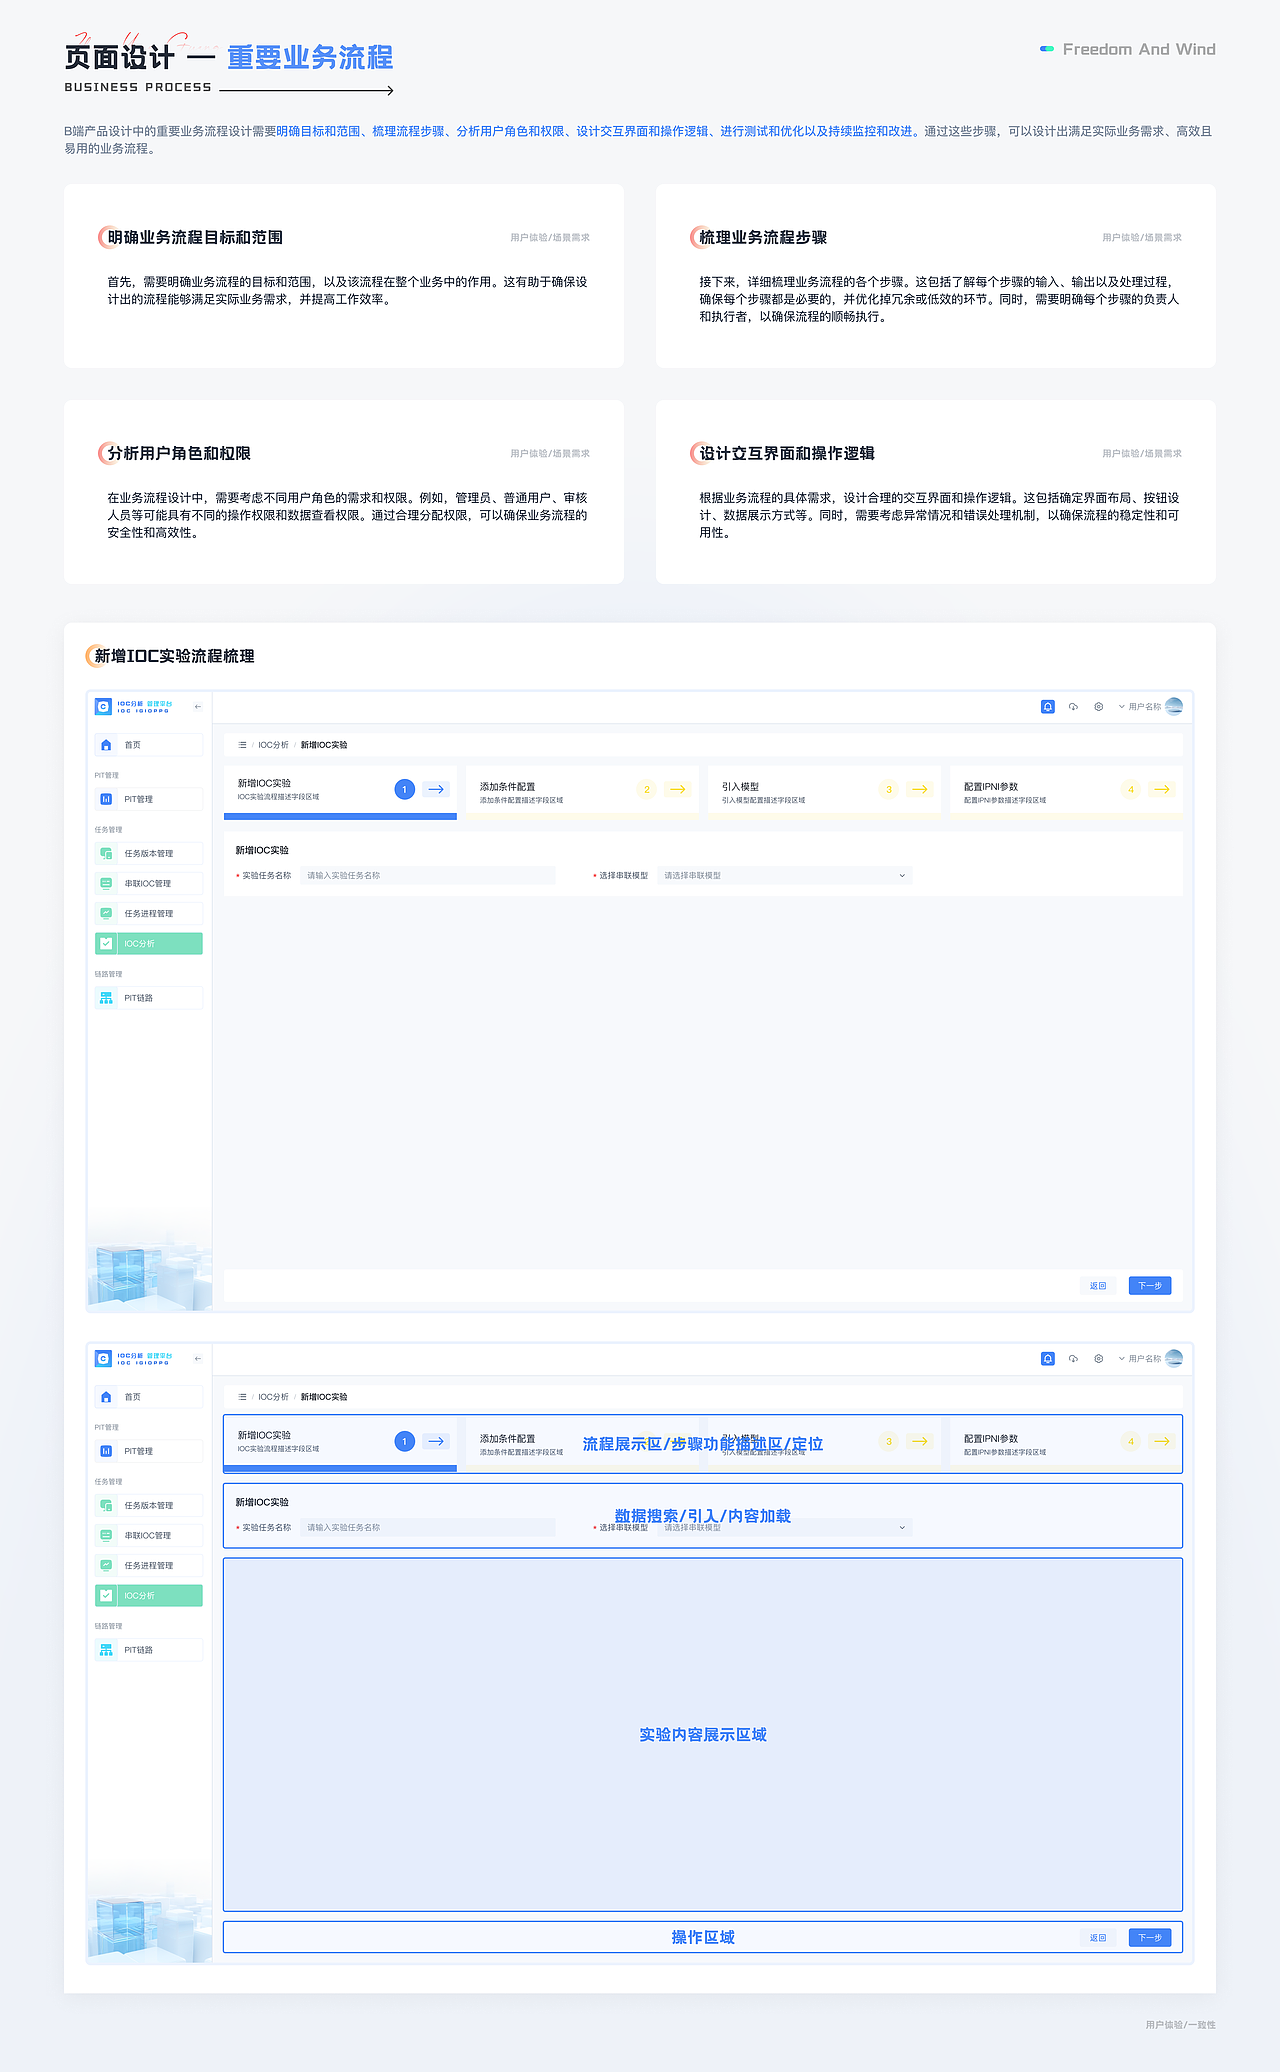1280x2072 pixels.
Task: Click 下一步 button in annotated mockup
Action: [x=1150, y=1938]
